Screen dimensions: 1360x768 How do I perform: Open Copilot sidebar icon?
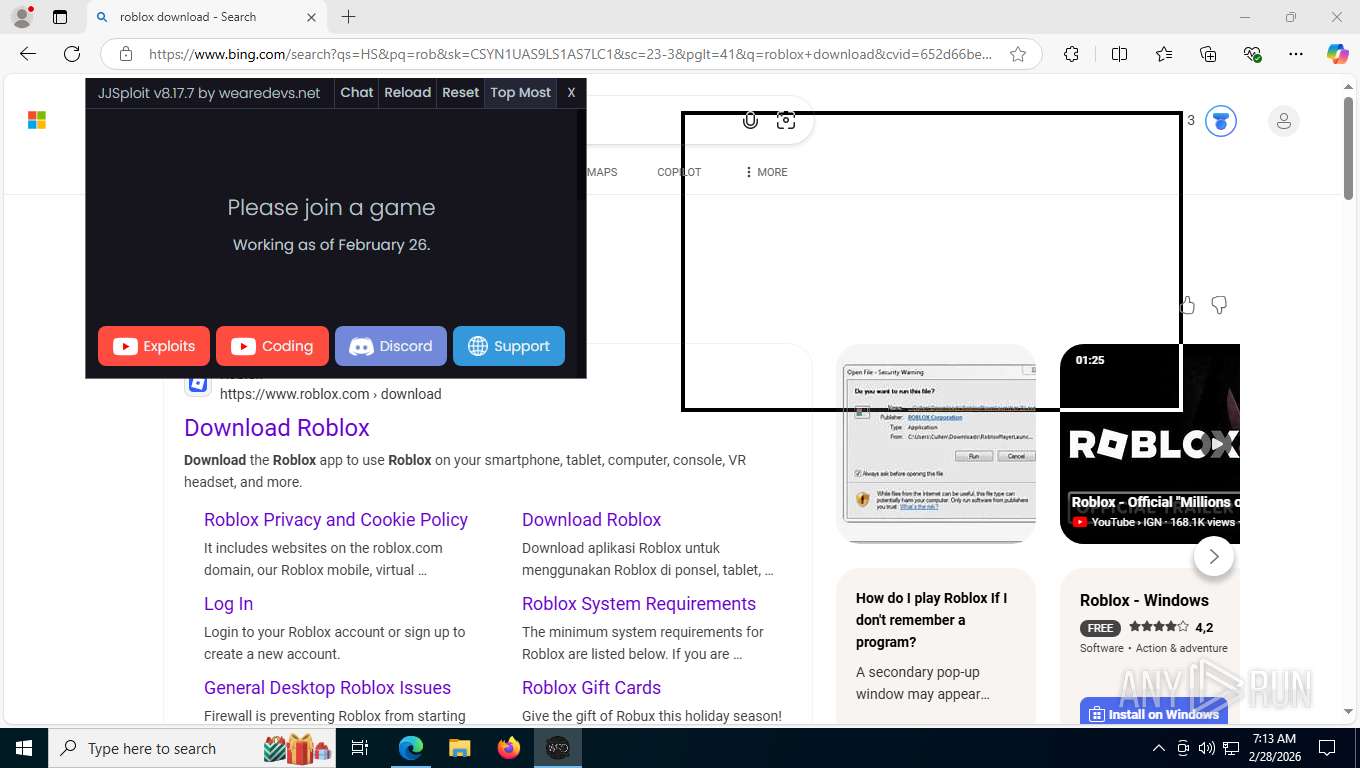(1337, 54)
